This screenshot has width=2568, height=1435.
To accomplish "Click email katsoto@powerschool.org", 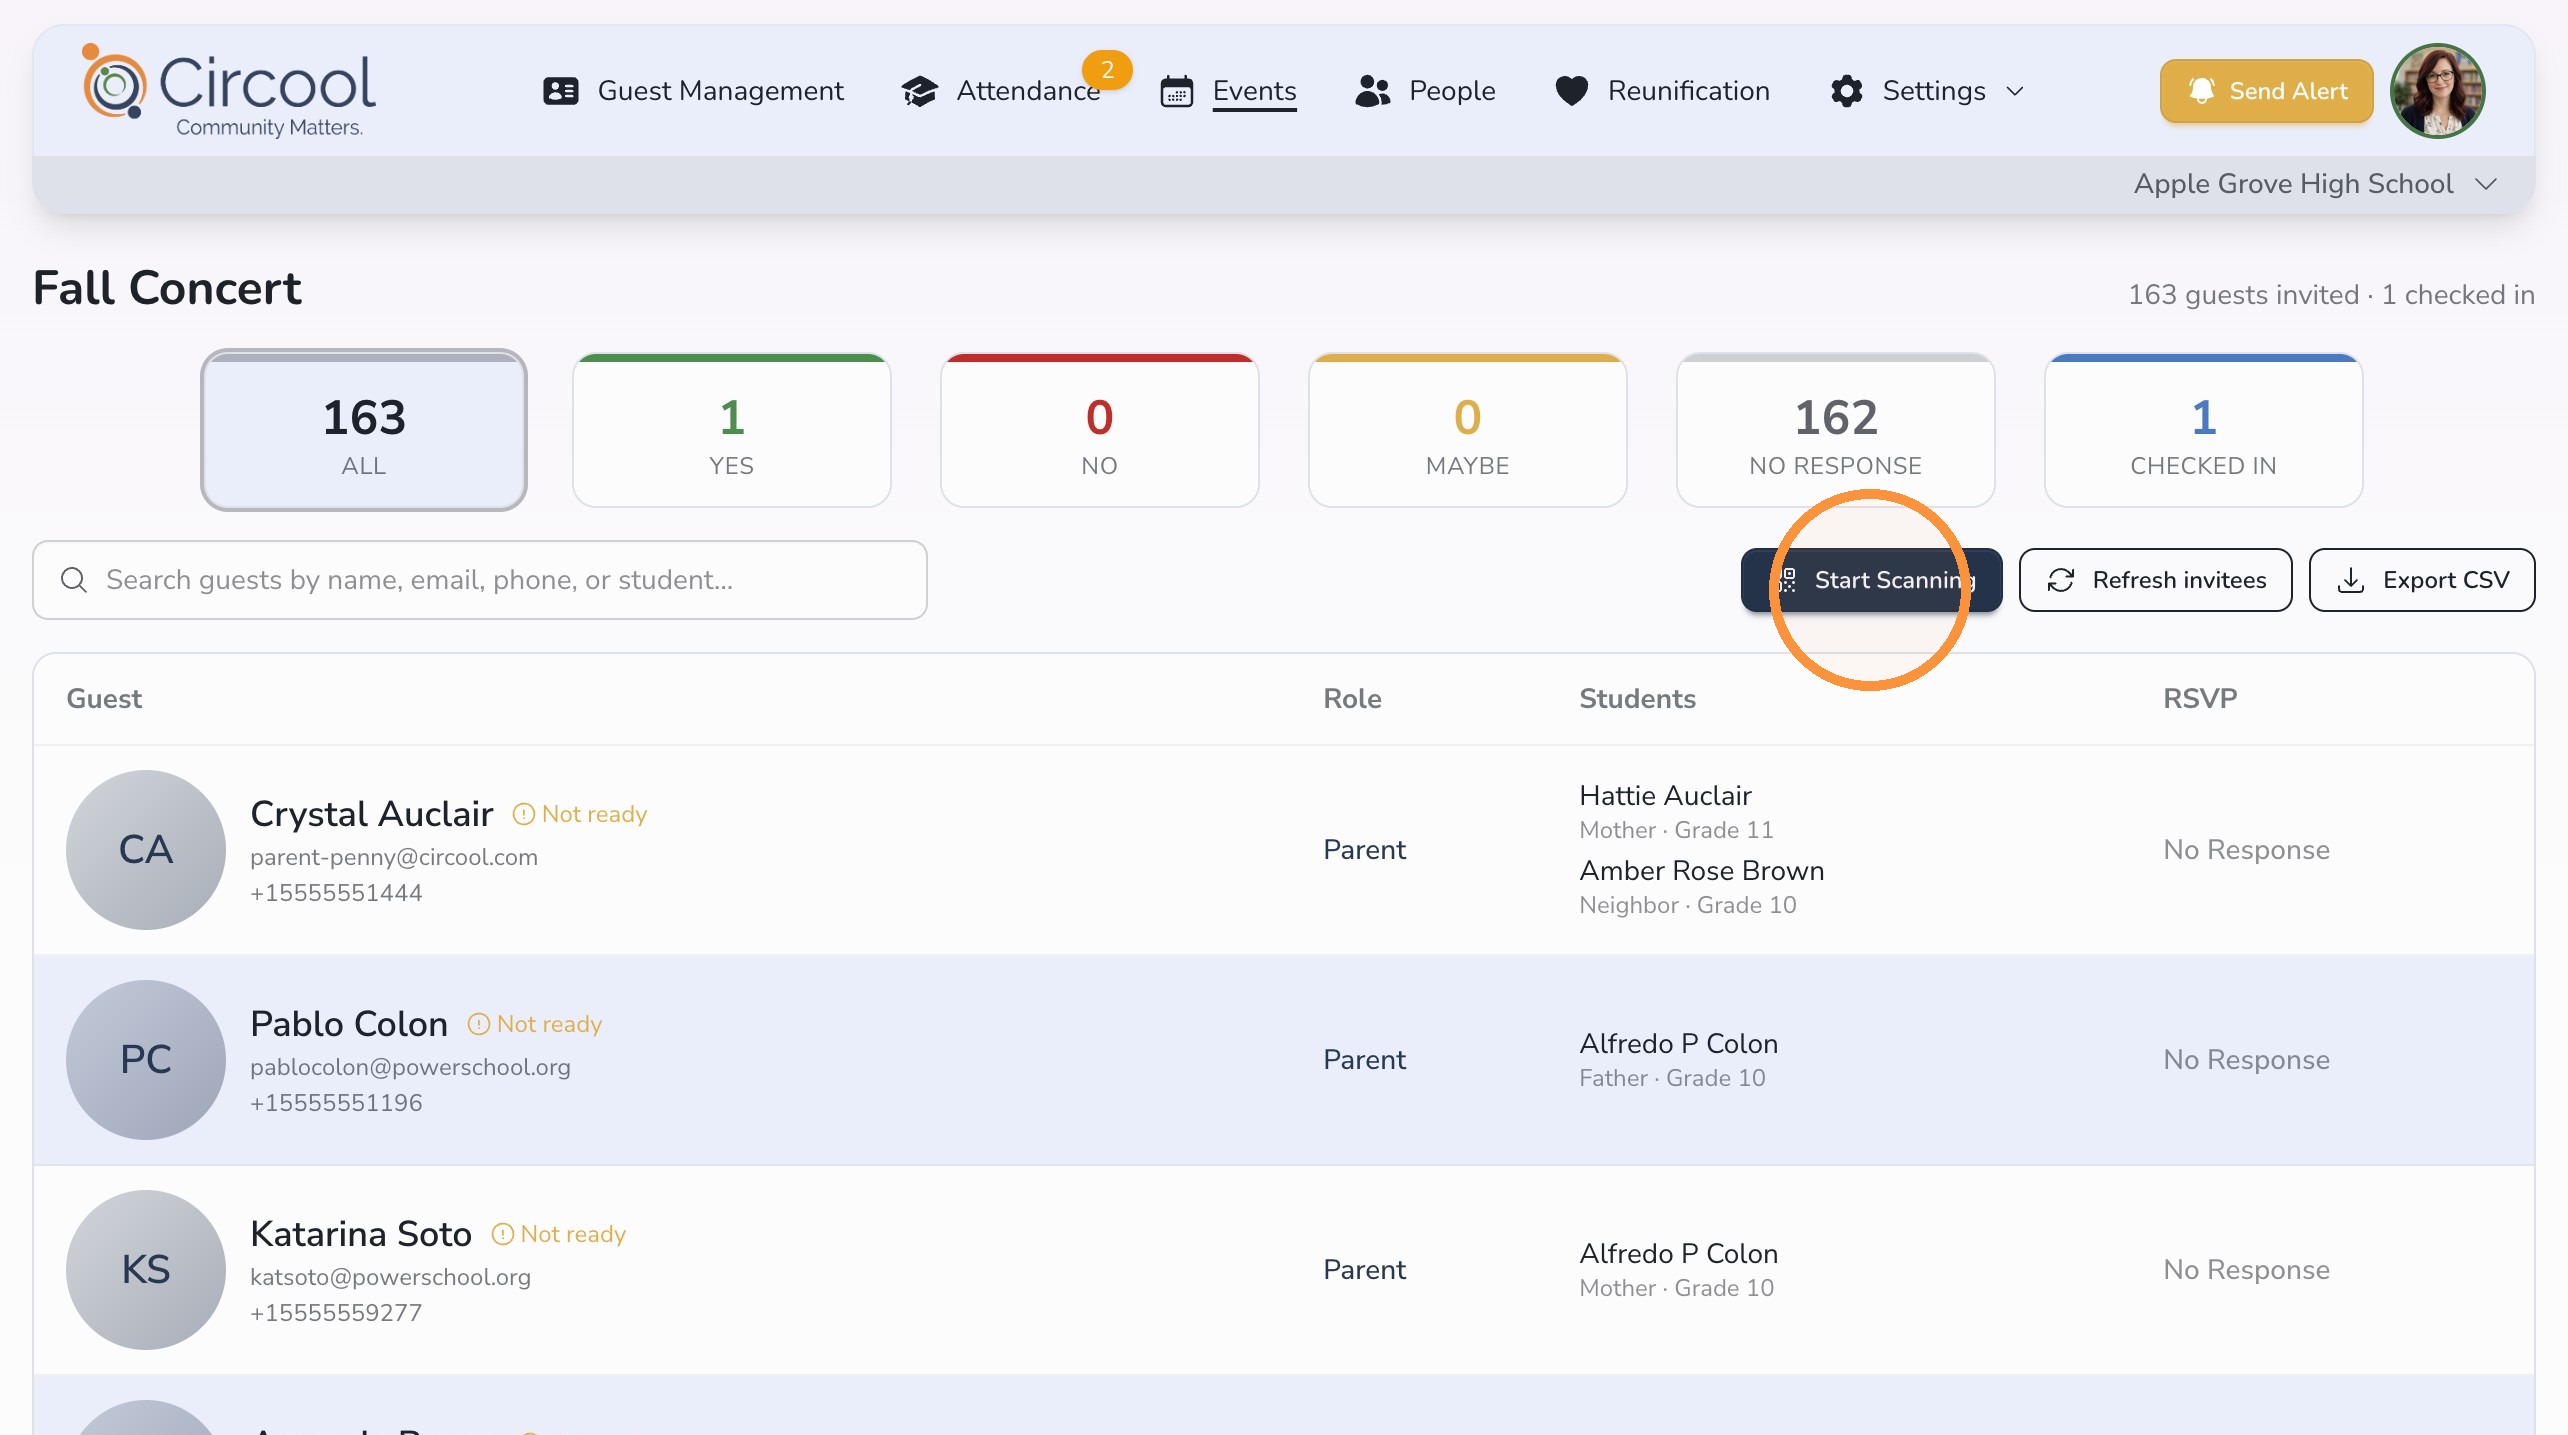I will point(390,1277).
